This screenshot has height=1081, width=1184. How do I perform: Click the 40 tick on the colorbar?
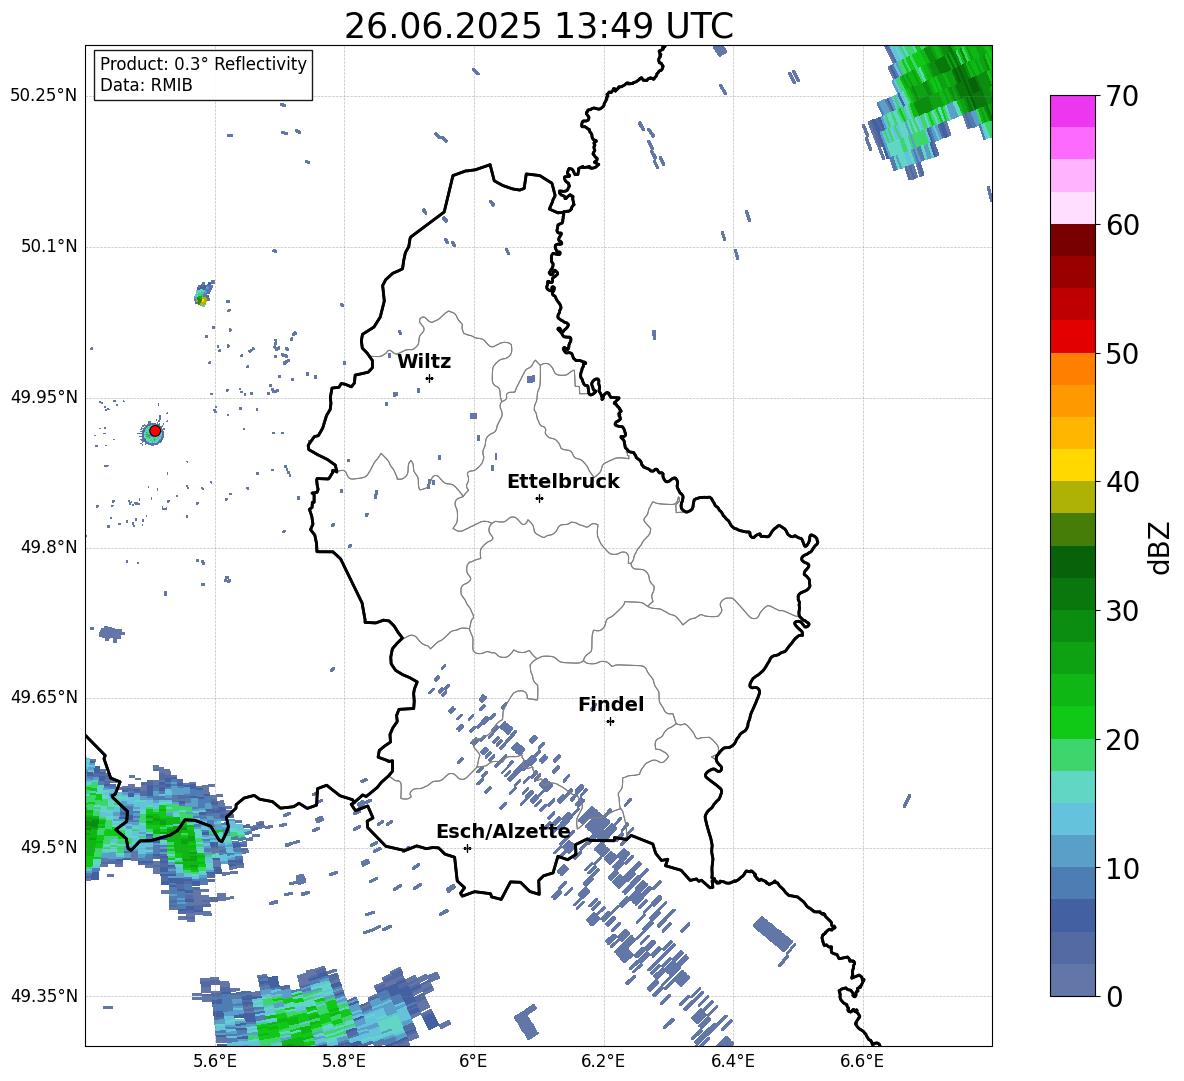coord(1122,482)
